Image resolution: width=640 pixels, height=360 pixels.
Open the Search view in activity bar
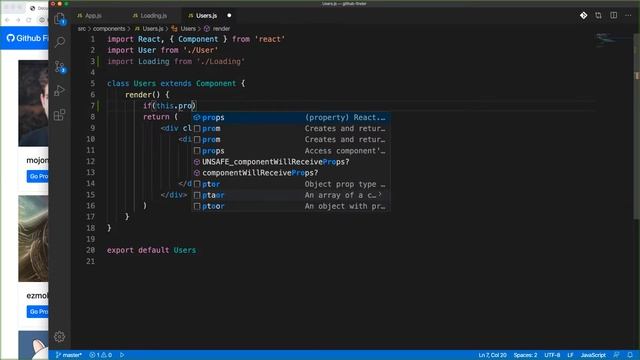click(x=60, y=42)
